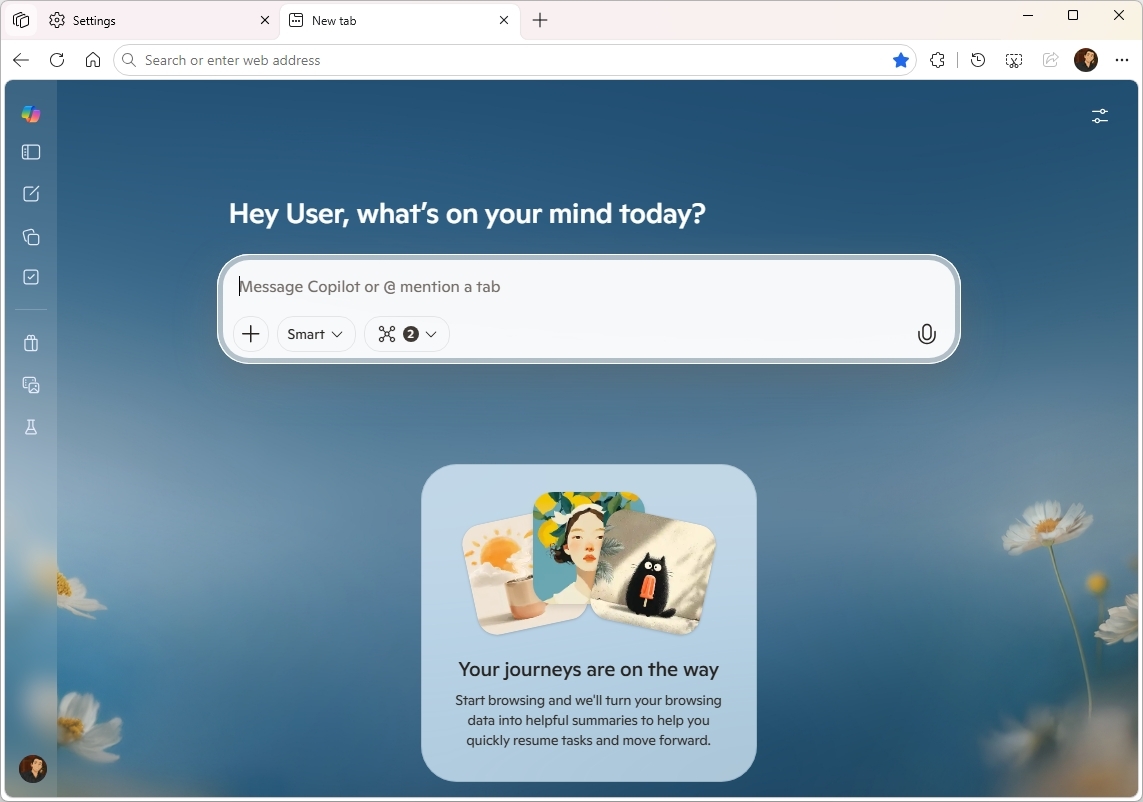The height and width of the screenshot is (802, 1143).
Task: Start a new chat via the compose icon
Action: coord(30,194)
